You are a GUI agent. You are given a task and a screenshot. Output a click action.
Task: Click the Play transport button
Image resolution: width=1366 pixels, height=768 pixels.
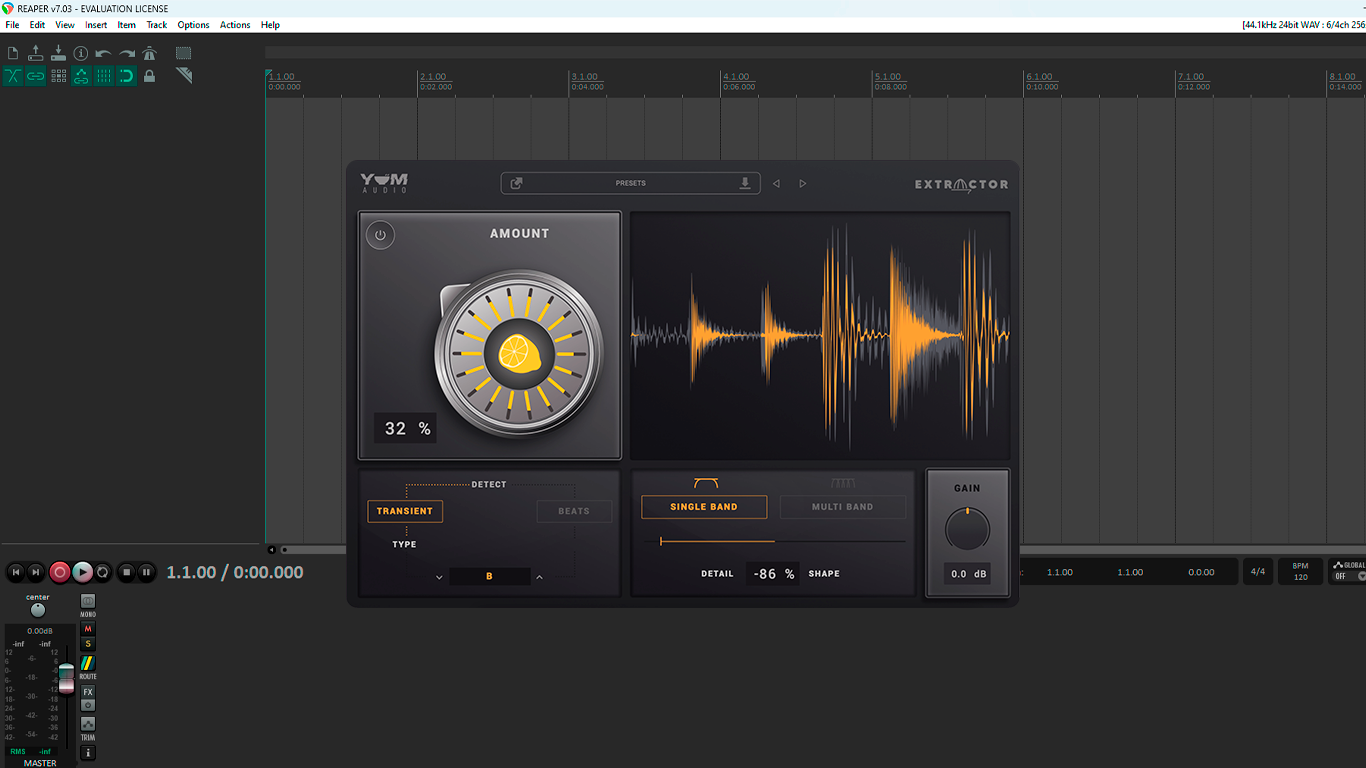pyautogui.click(x=83, y=572)
